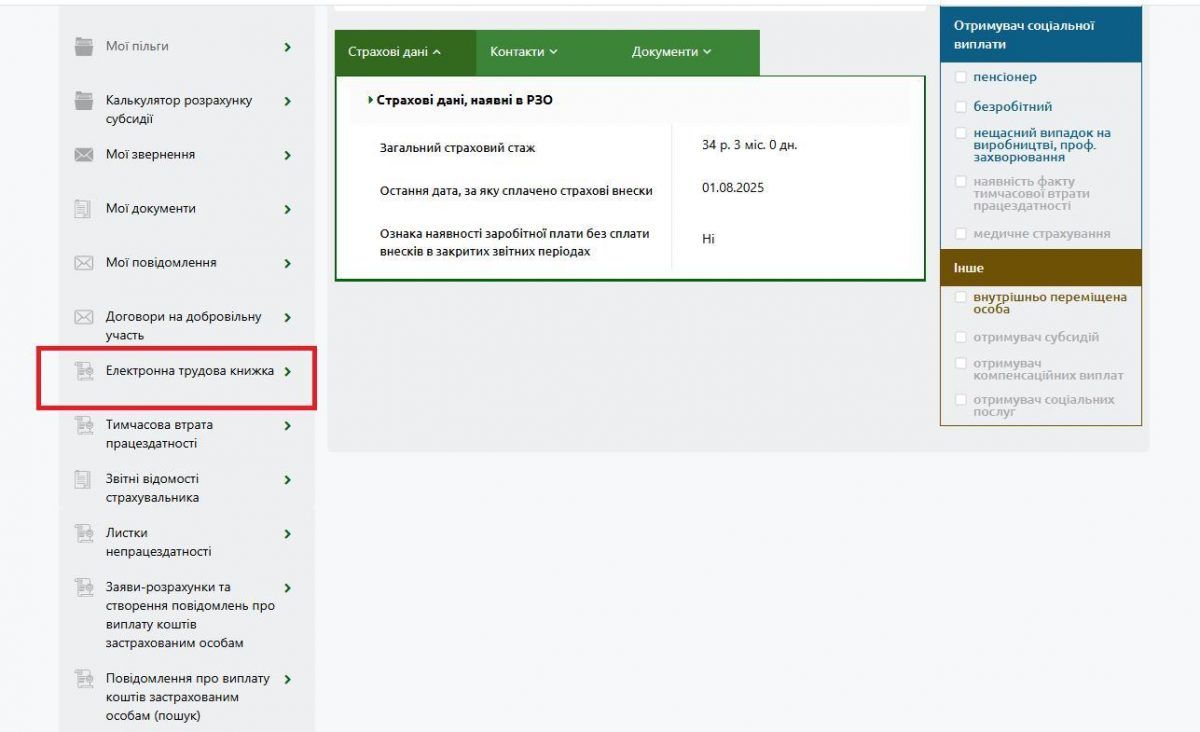Select the Калькулятор розрахунку субсидії icon
1200x732 pixels.
(83, 101)
